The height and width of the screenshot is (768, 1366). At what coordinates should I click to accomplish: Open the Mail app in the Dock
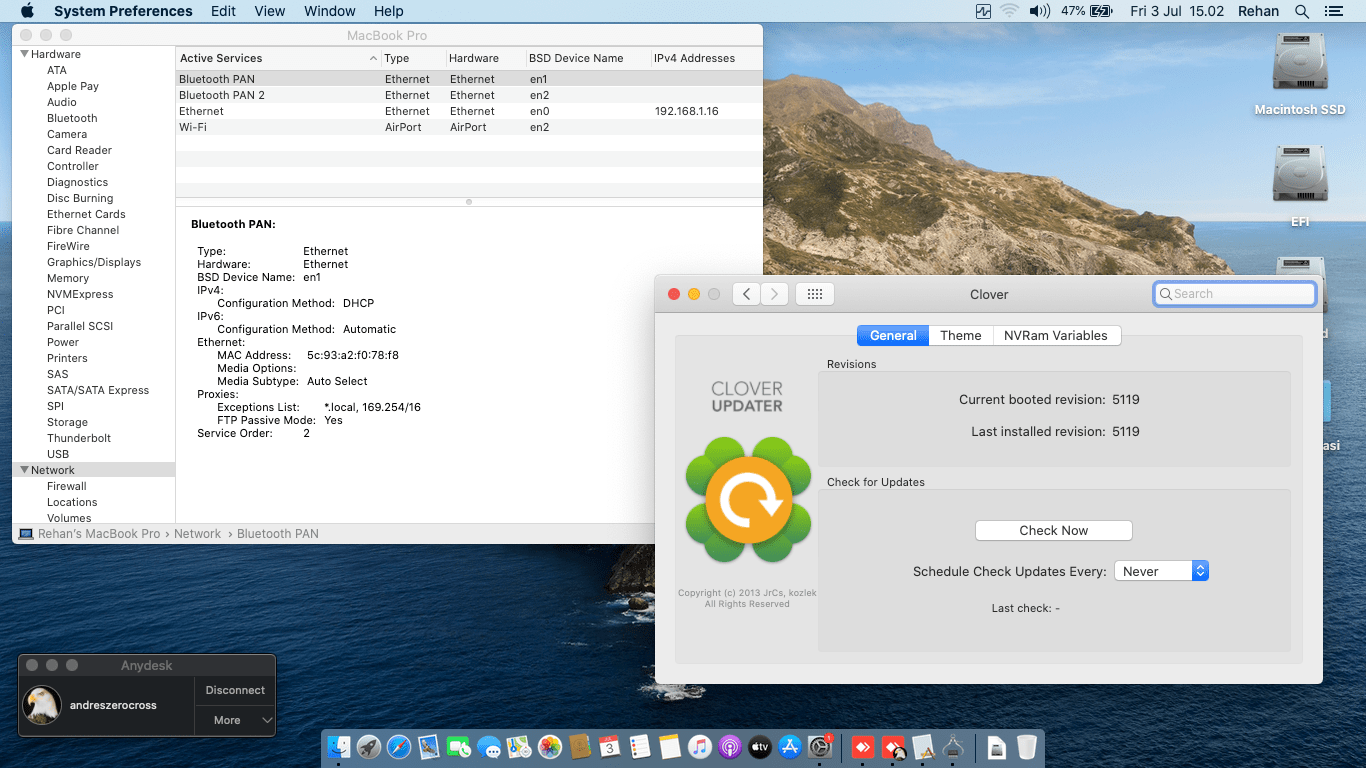pos(429,747)
